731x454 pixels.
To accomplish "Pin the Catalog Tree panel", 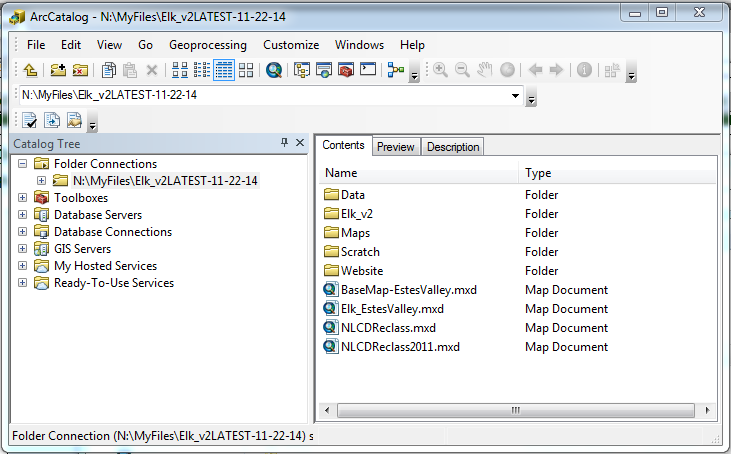I will (x=284, y=143).
